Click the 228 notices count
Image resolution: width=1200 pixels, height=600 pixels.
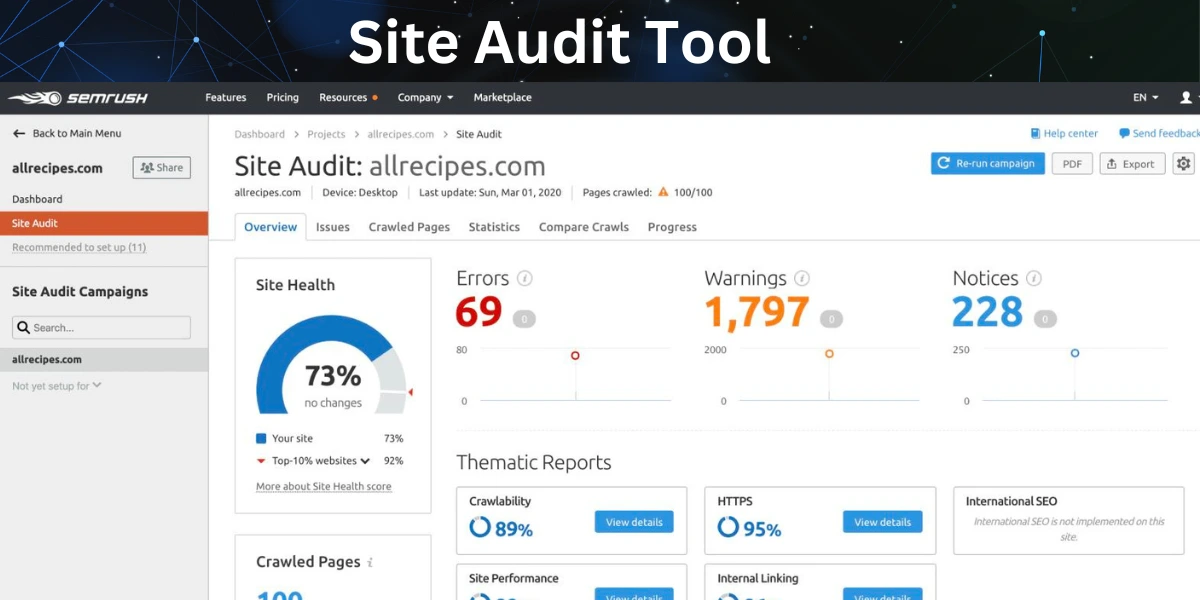988,313
